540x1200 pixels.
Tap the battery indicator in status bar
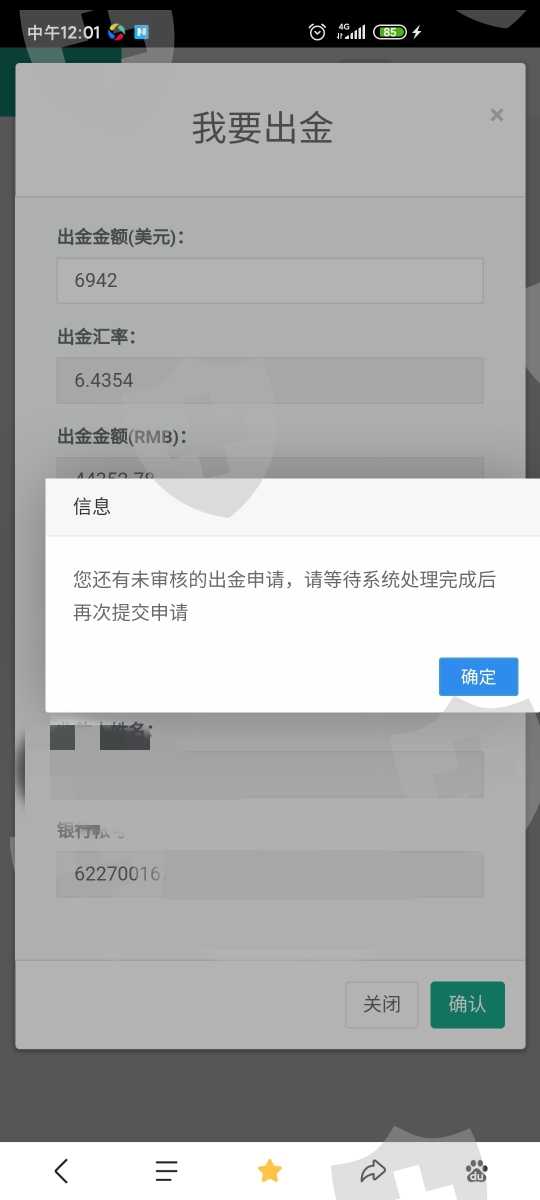click(390, 32)
